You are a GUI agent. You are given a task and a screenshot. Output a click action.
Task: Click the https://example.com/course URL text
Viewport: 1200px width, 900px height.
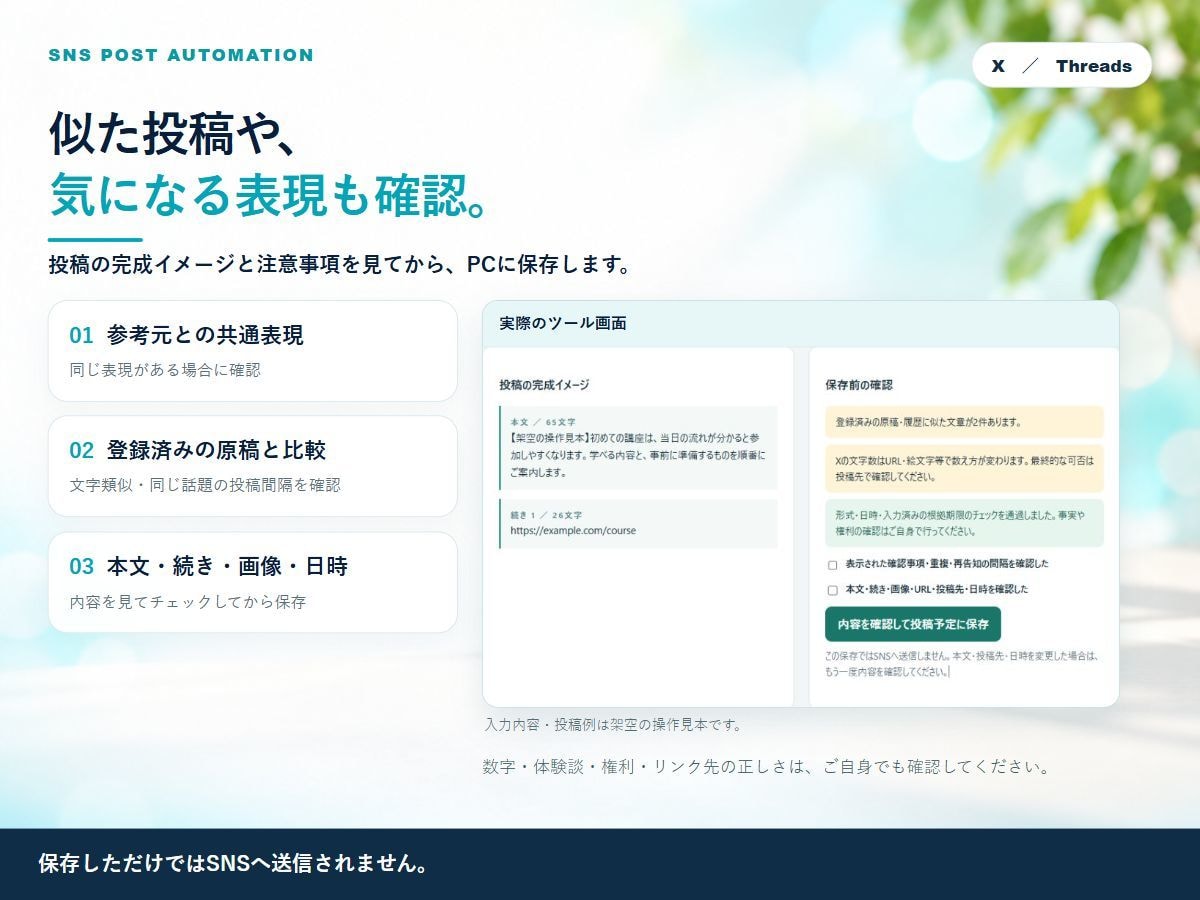click(573, 531)
